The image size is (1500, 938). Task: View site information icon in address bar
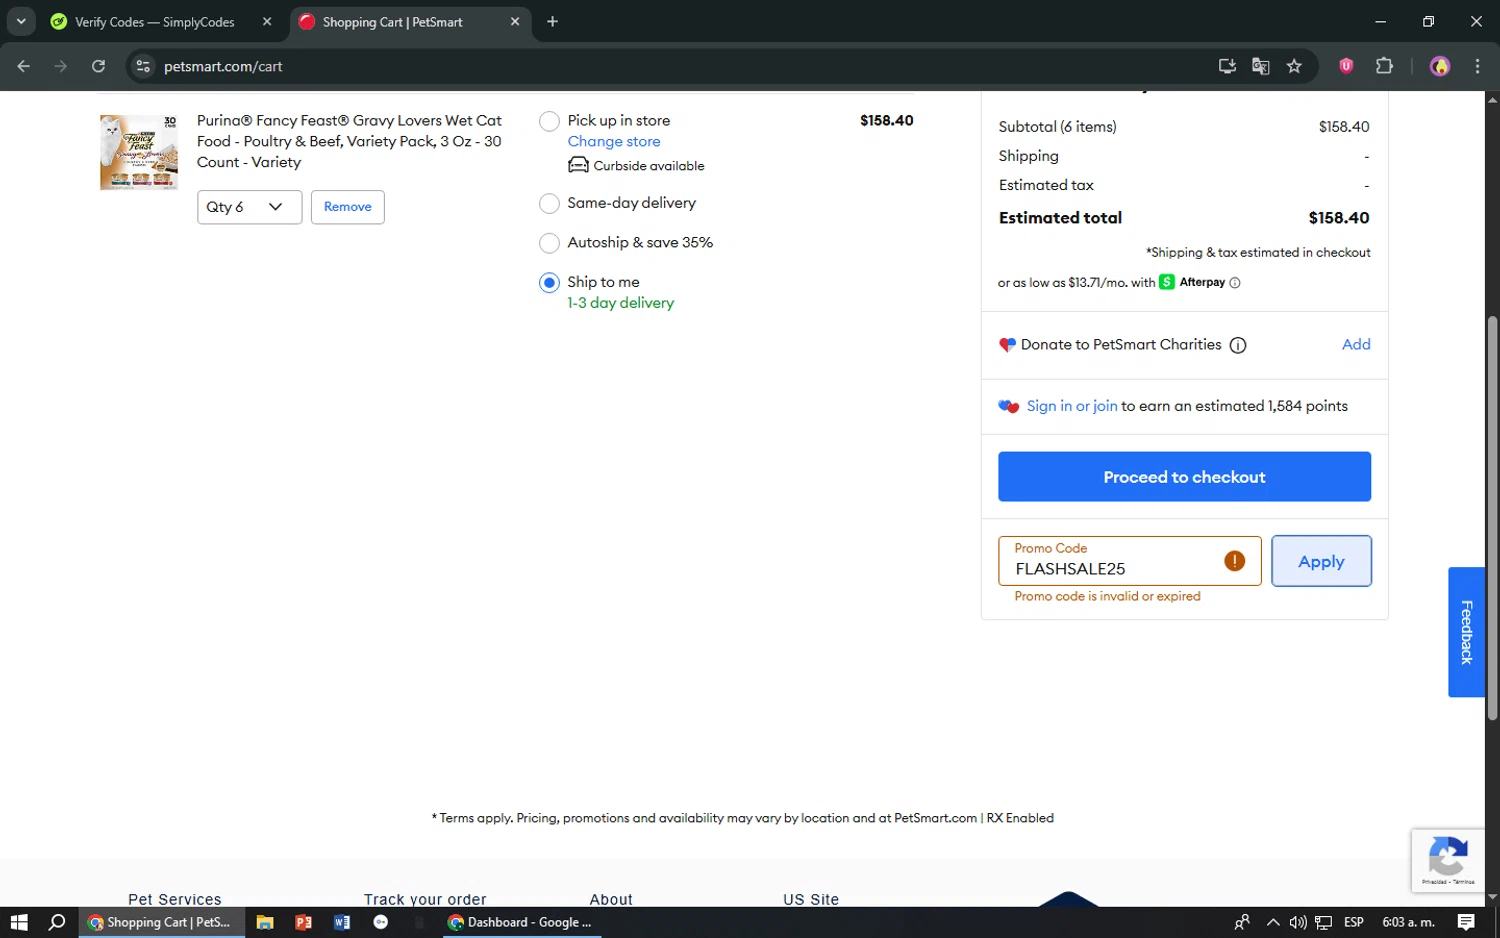coord(143,66)
